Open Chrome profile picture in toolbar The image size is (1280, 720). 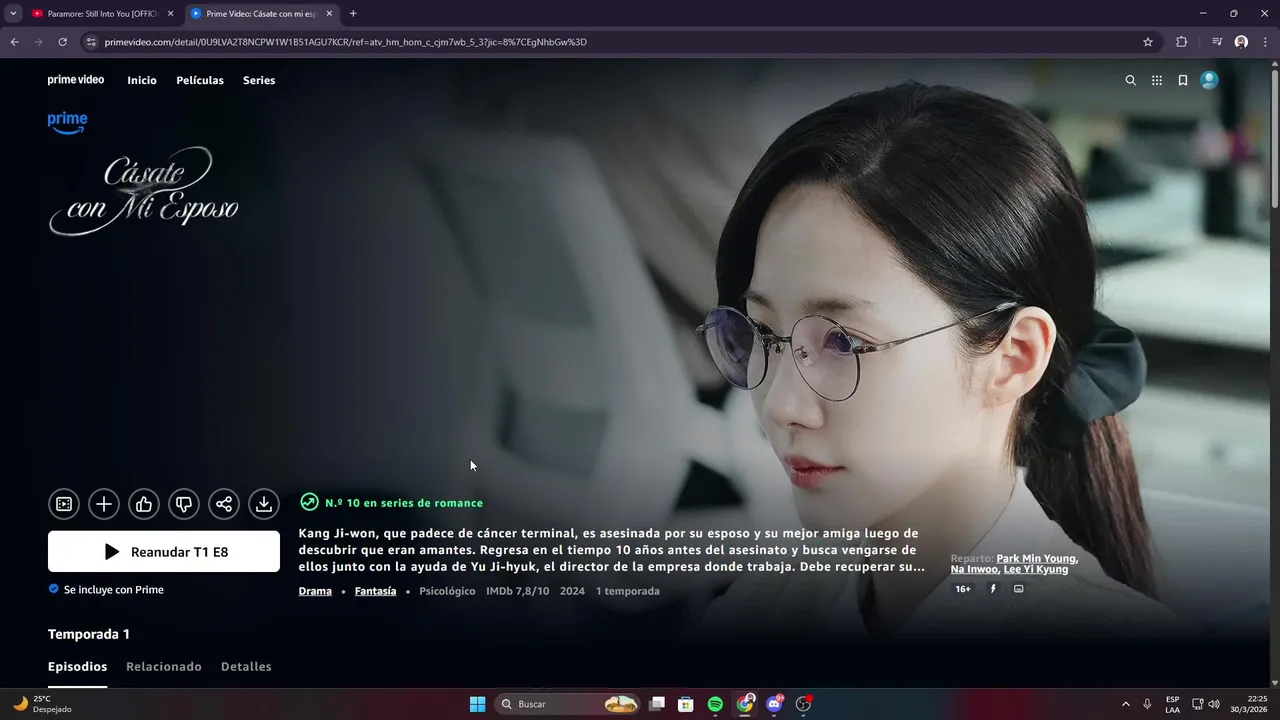coord(1241,42)
